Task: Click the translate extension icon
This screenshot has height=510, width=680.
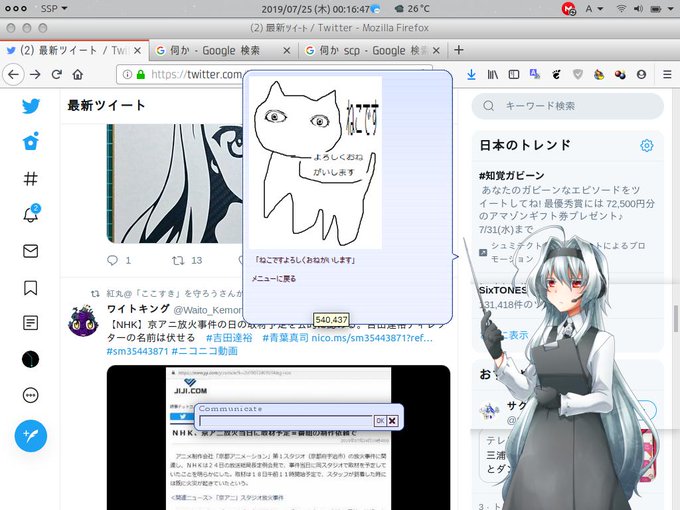Action: pyautogui.click(x=535, y=74)
